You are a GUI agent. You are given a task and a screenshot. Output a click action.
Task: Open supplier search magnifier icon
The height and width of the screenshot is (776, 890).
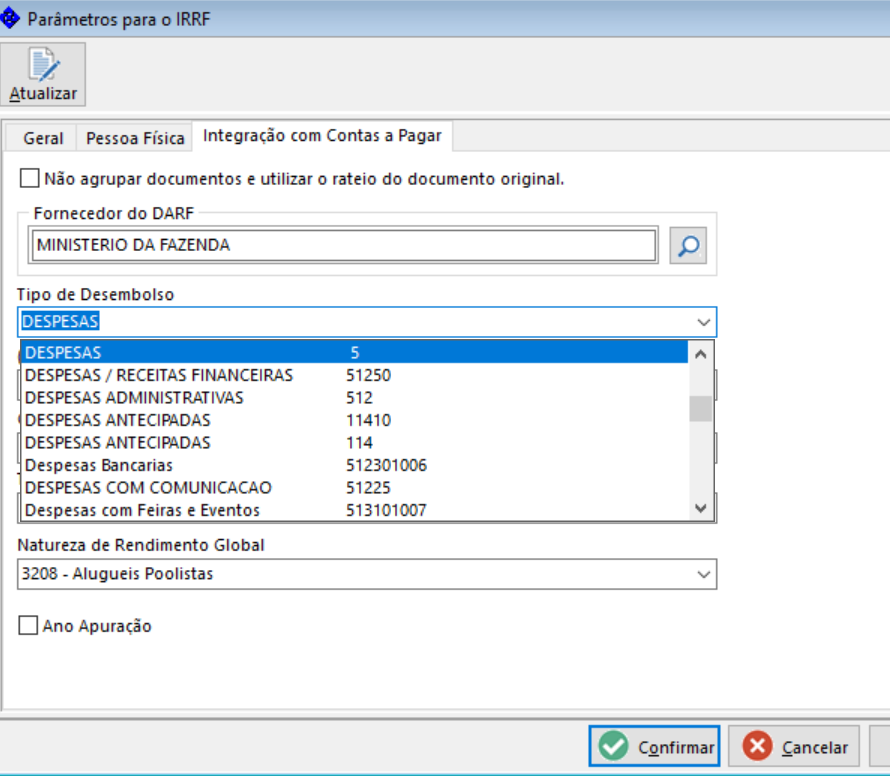[x=688, y=245]
